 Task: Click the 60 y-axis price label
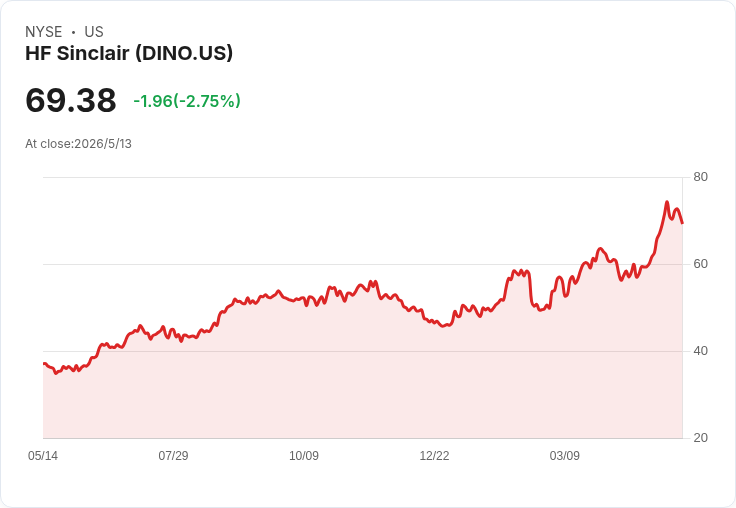[700, 264]
